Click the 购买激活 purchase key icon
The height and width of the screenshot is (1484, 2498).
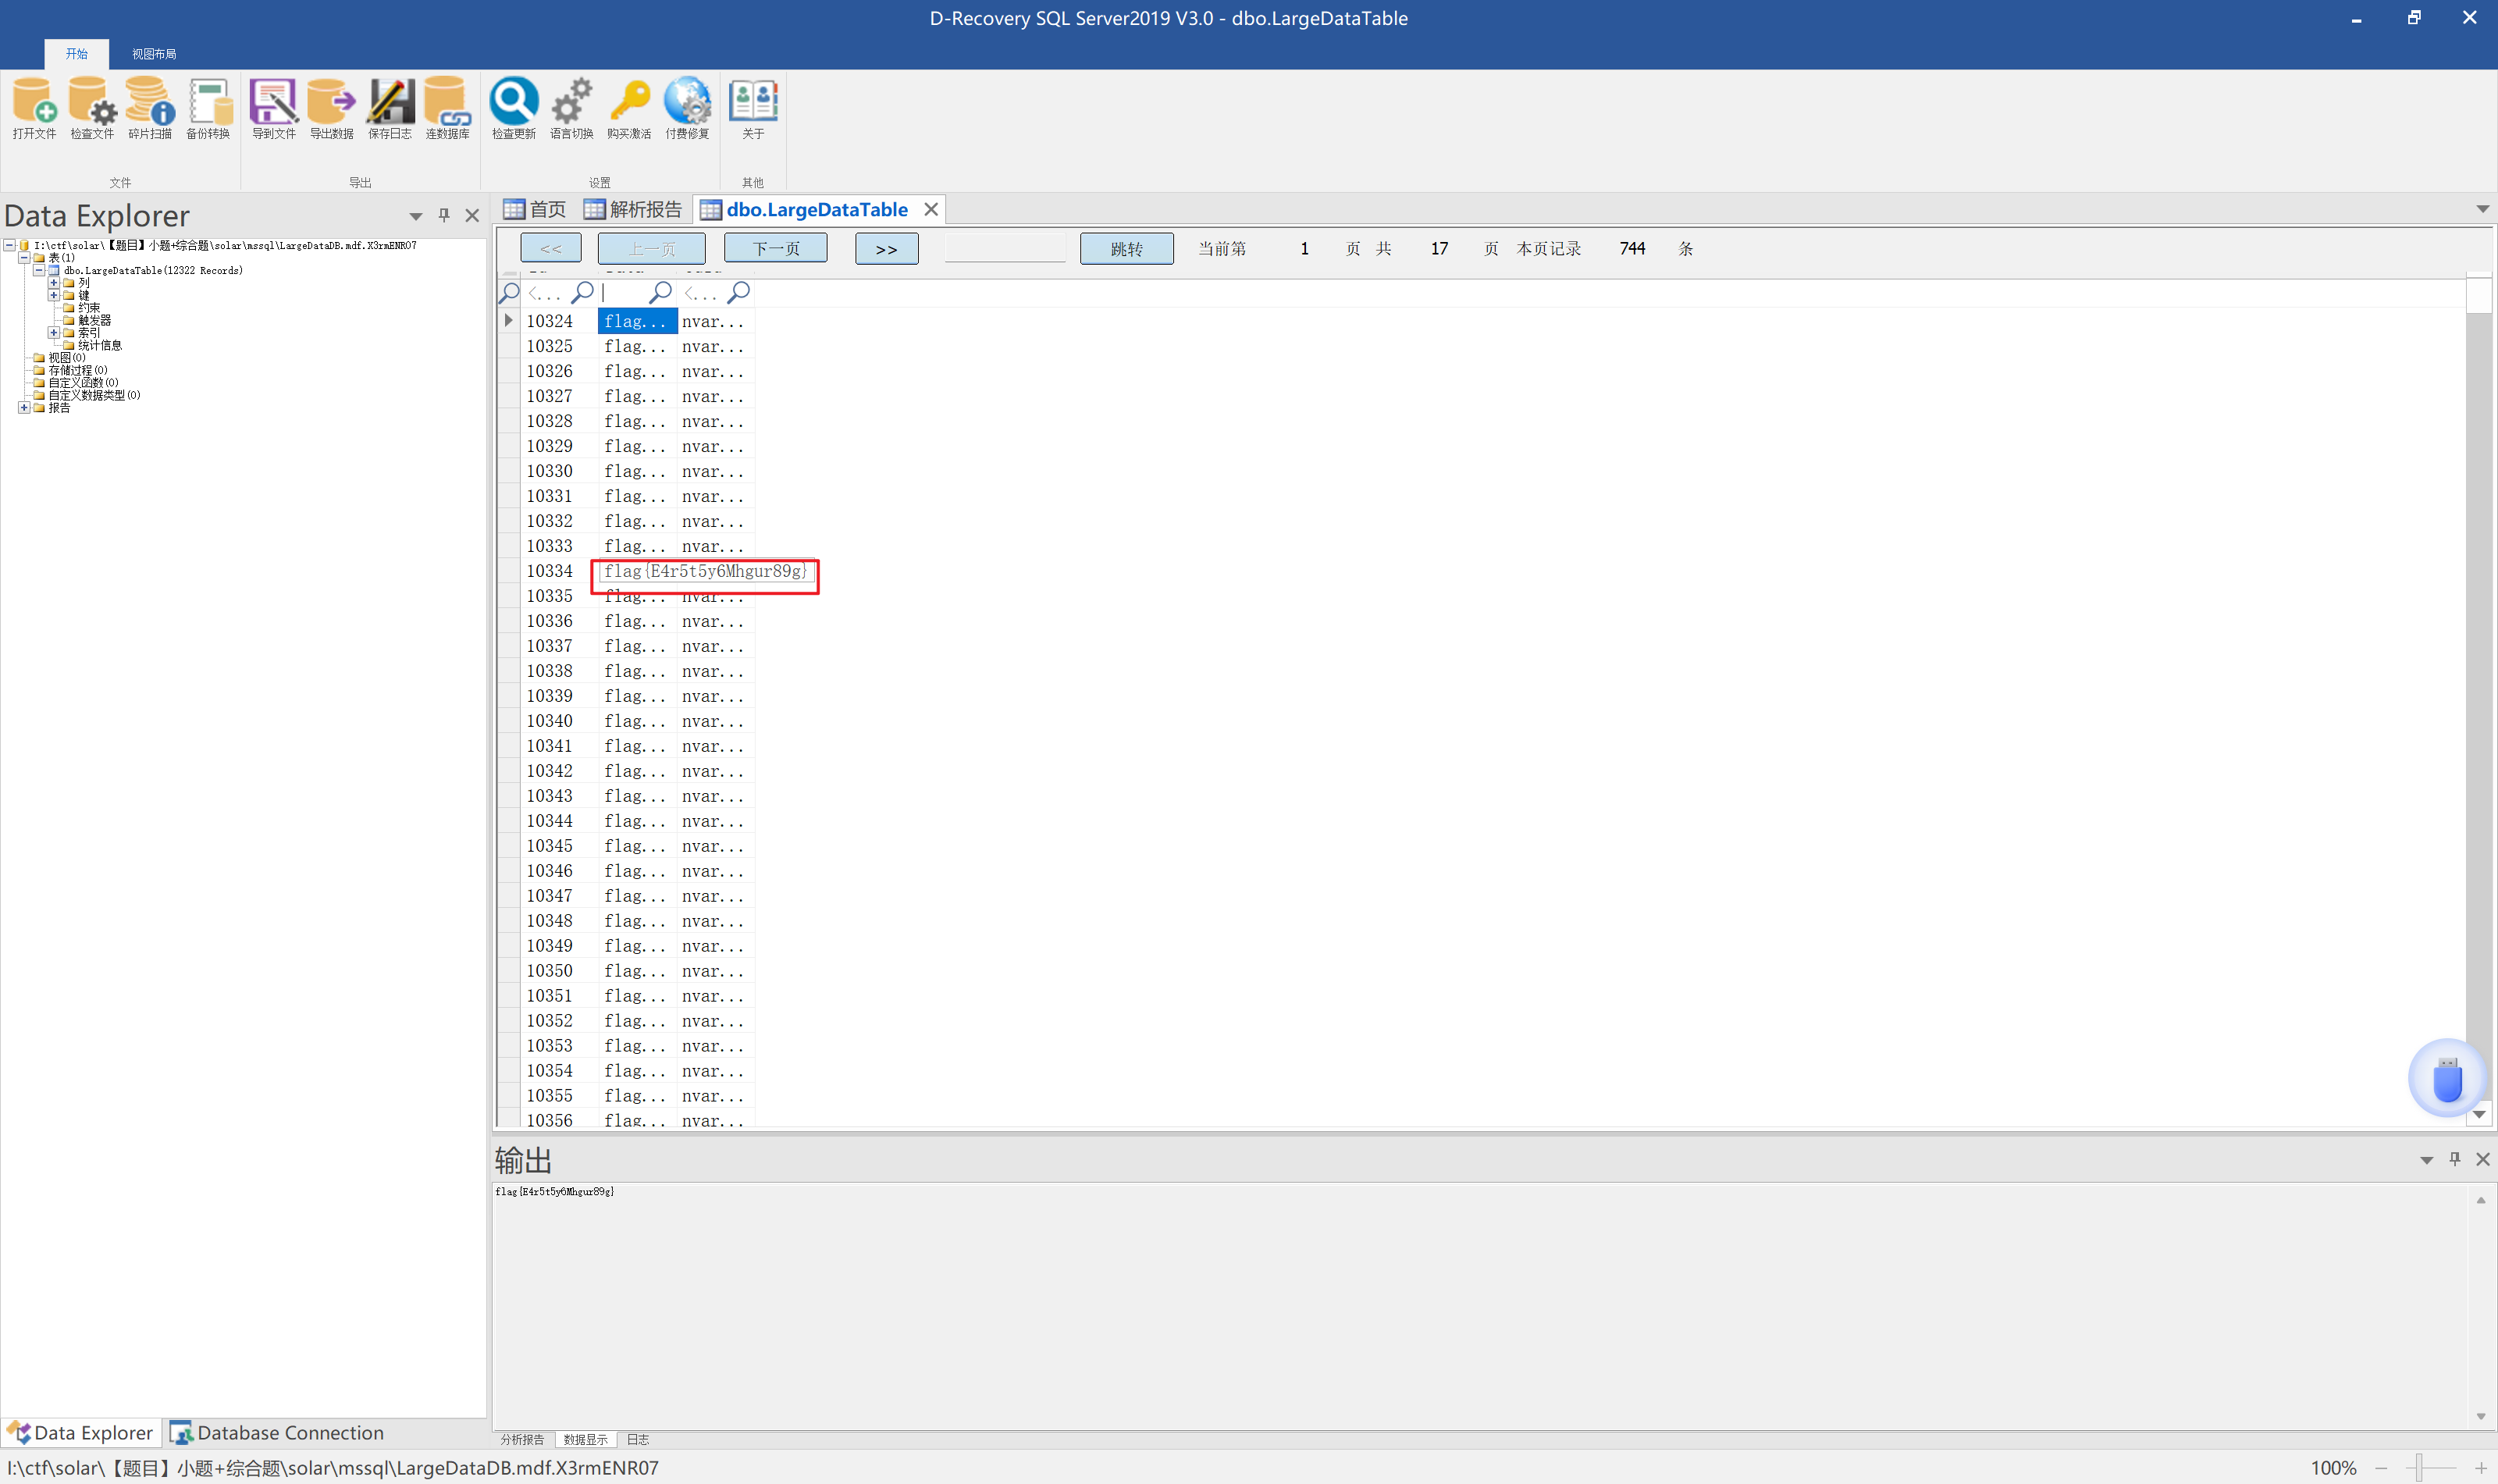point(629,104)
